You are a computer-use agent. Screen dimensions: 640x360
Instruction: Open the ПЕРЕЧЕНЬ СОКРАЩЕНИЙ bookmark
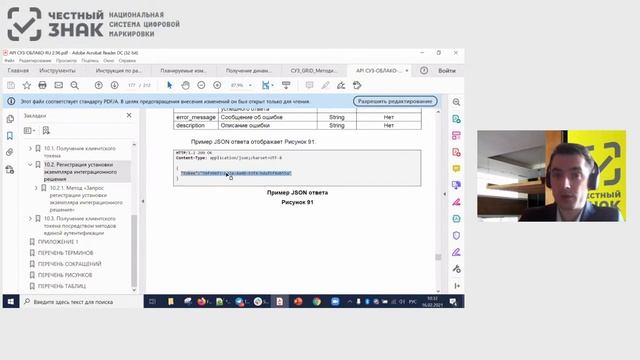[69, 264]
